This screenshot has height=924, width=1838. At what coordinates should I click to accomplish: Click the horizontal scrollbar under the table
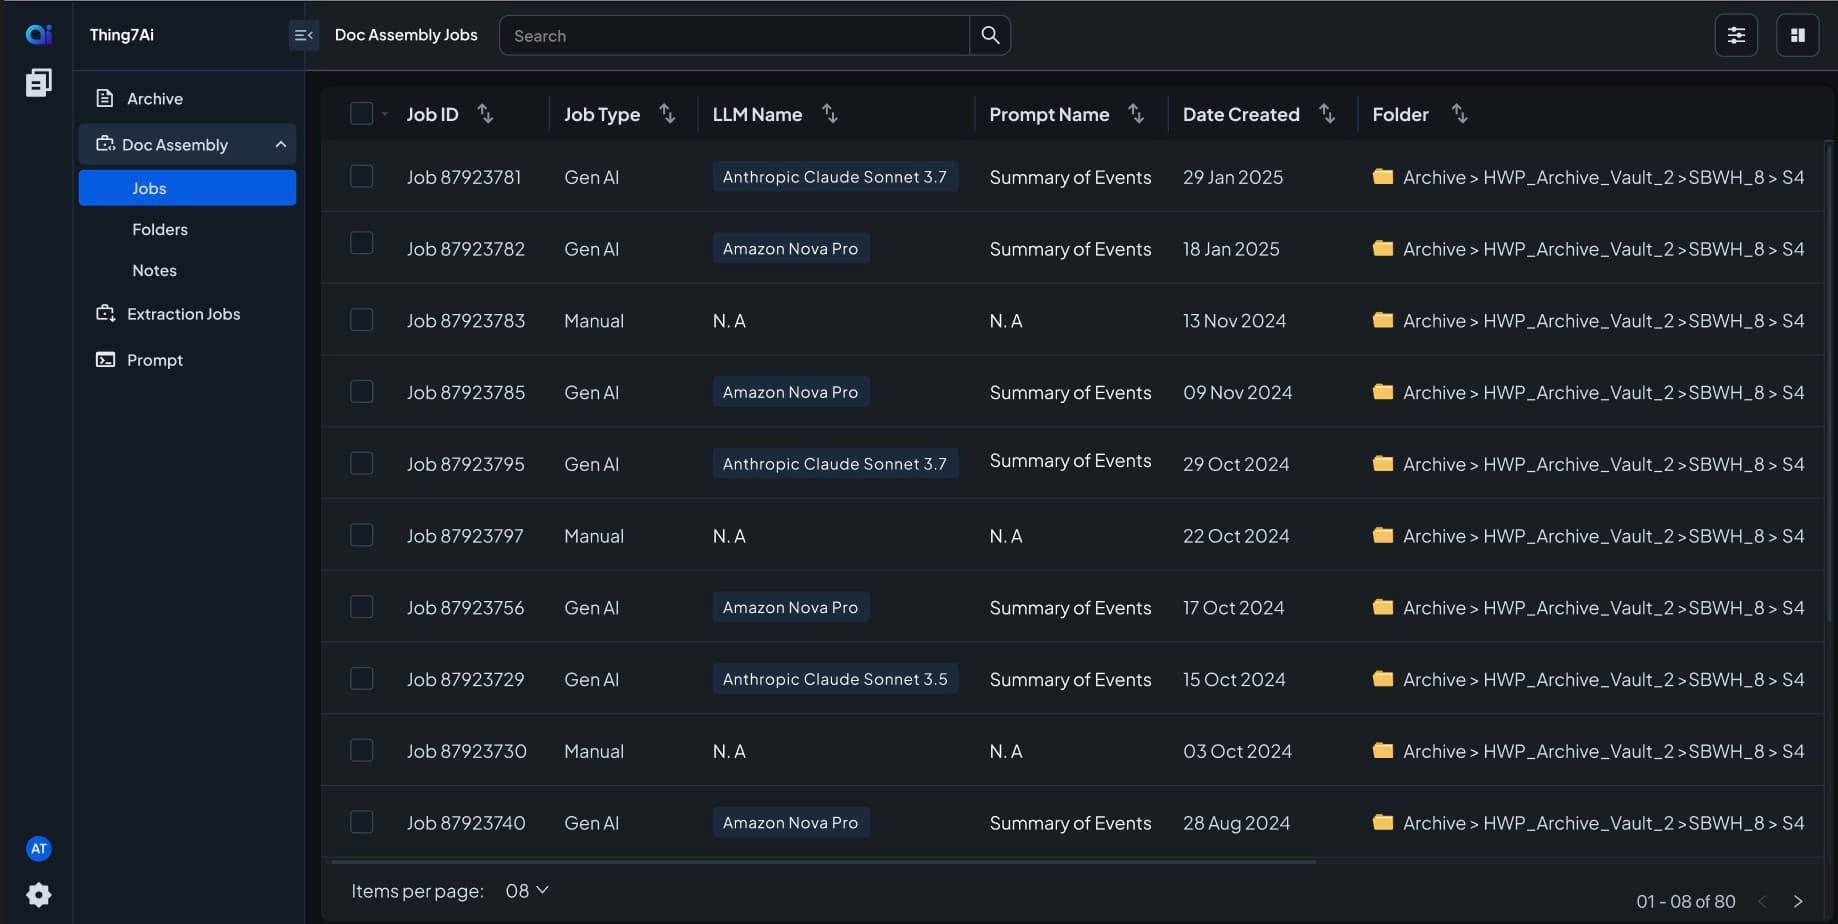coord(823,861)
